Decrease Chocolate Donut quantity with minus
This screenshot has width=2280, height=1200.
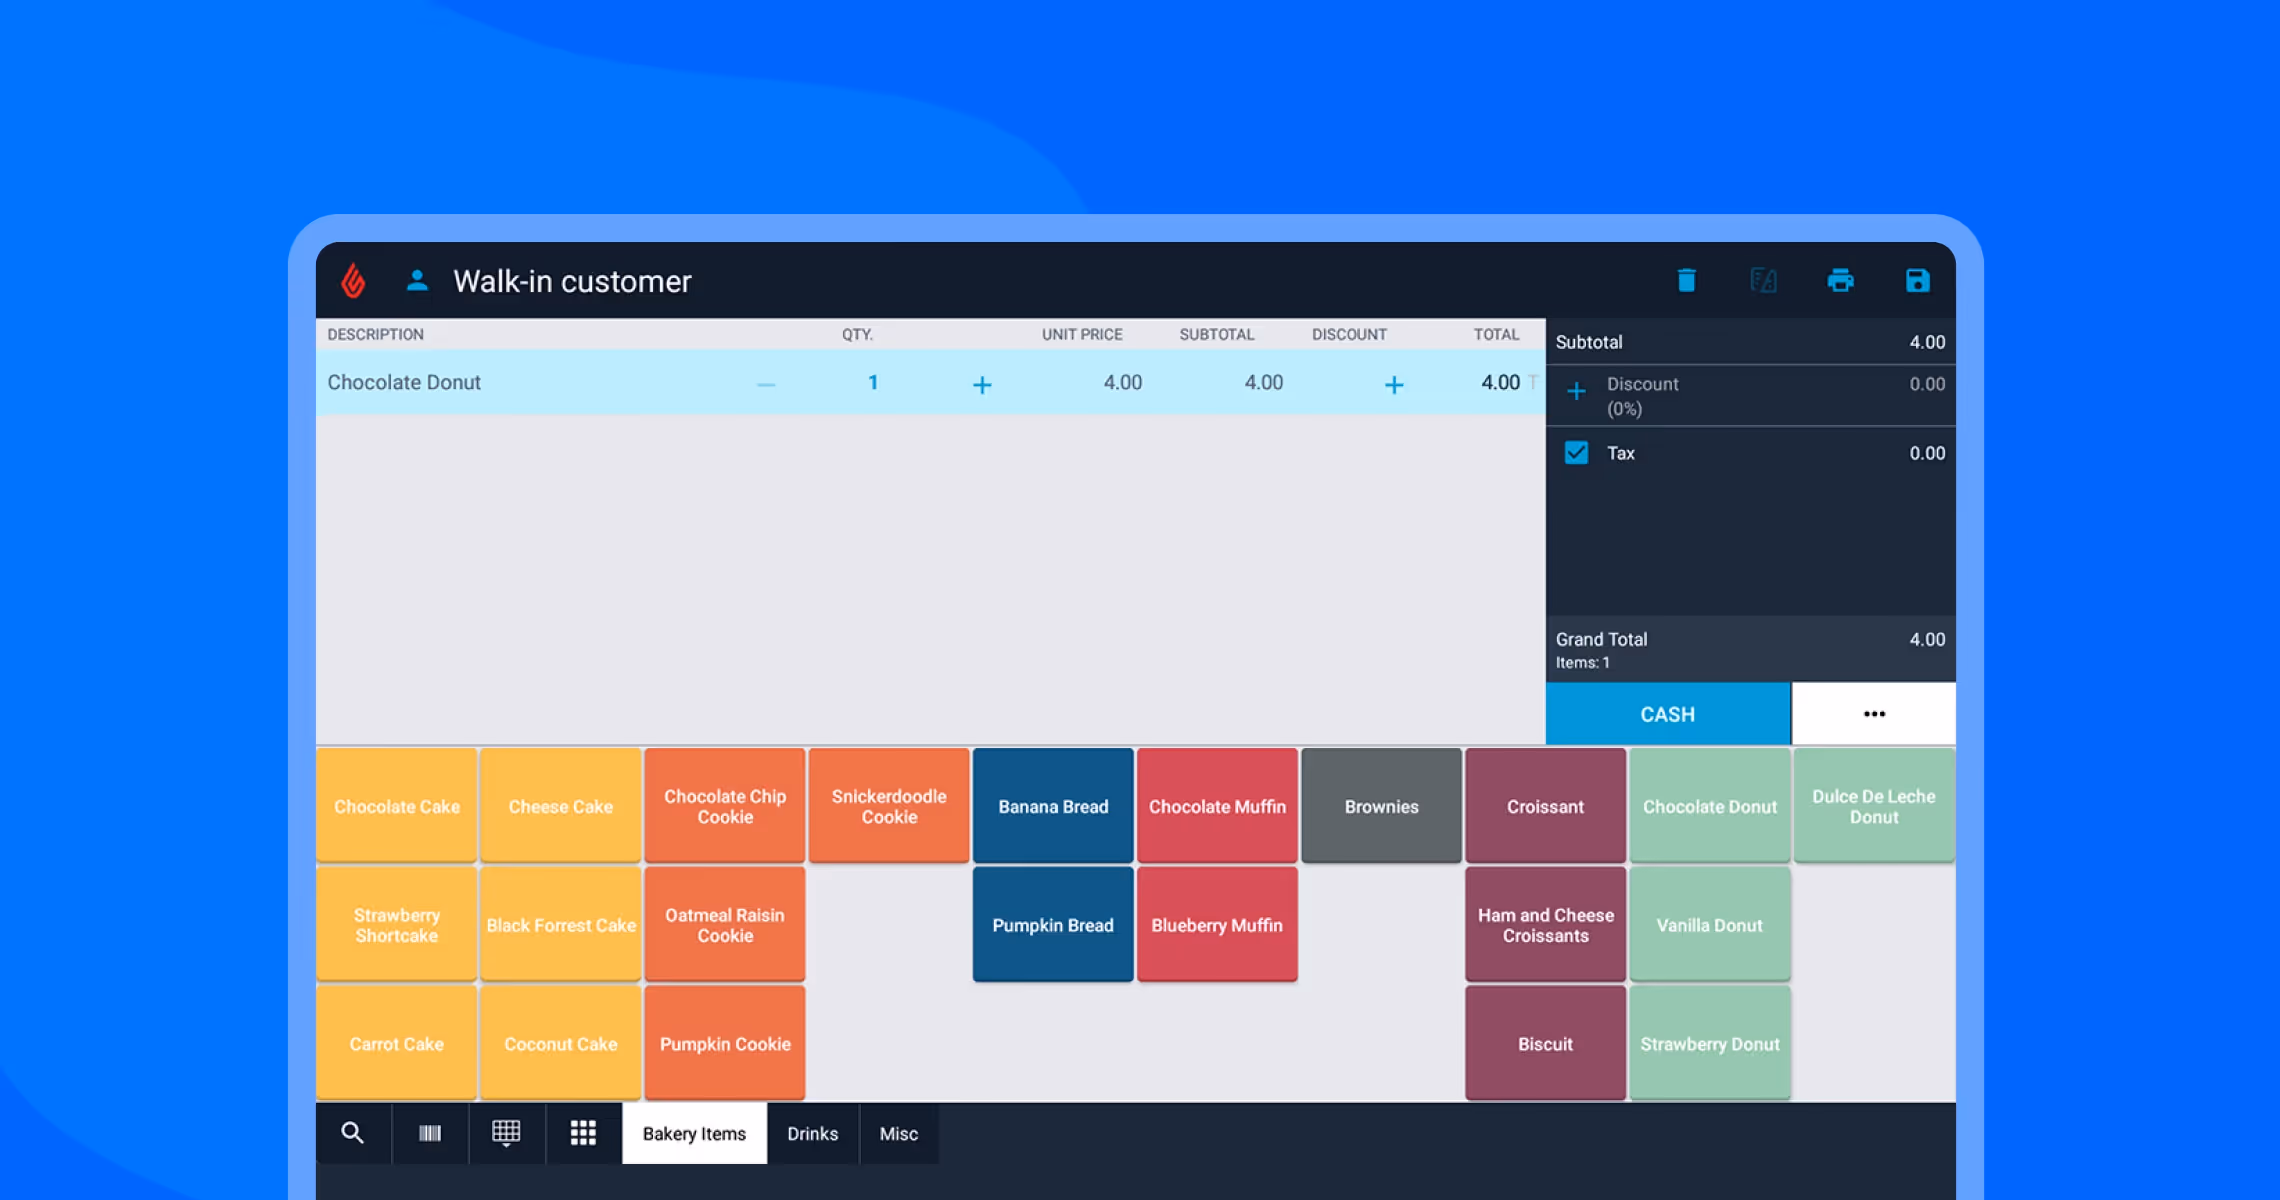(x=766, y=384)
